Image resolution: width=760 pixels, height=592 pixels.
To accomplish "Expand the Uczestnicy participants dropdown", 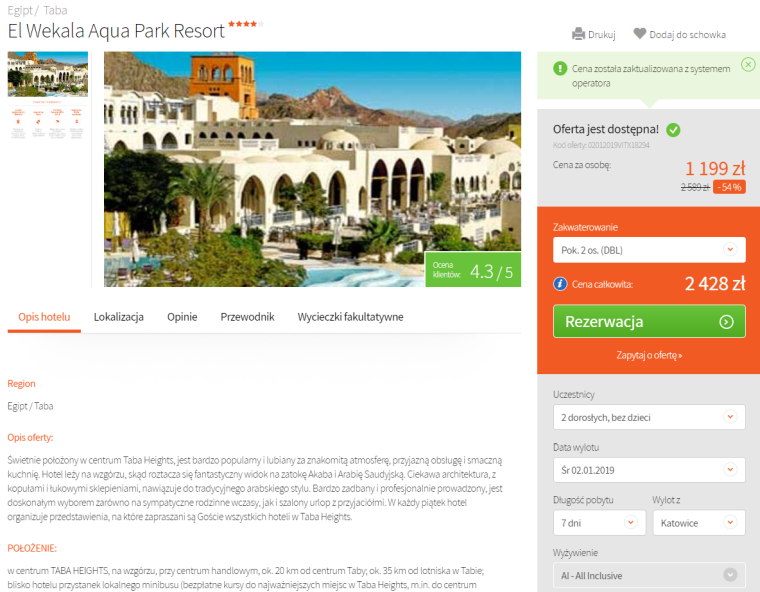I will (x=649, y=417).
